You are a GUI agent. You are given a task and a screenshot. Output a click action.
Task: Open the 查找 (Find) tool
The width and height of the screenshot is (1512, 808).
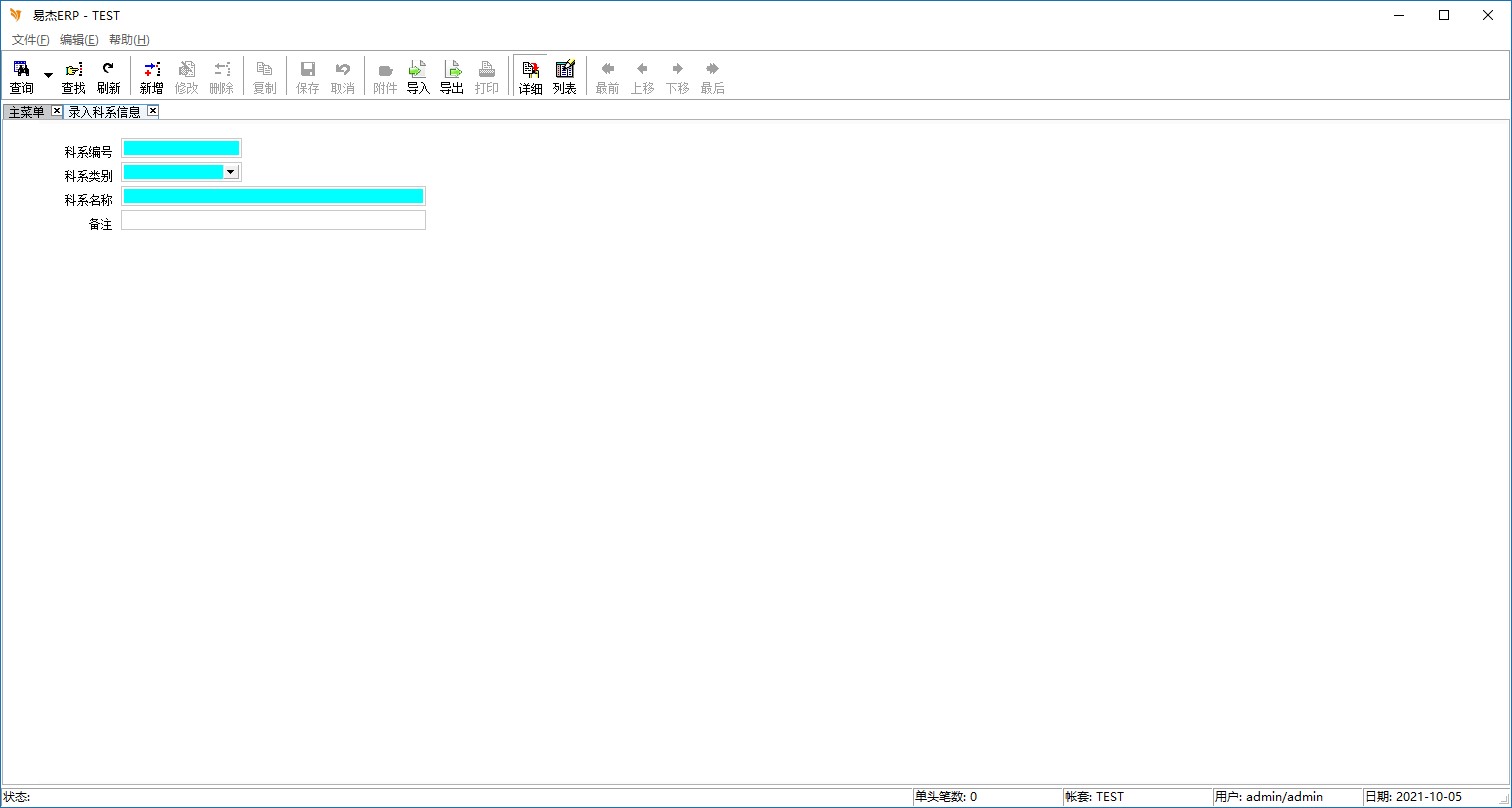tap(73, 76)
